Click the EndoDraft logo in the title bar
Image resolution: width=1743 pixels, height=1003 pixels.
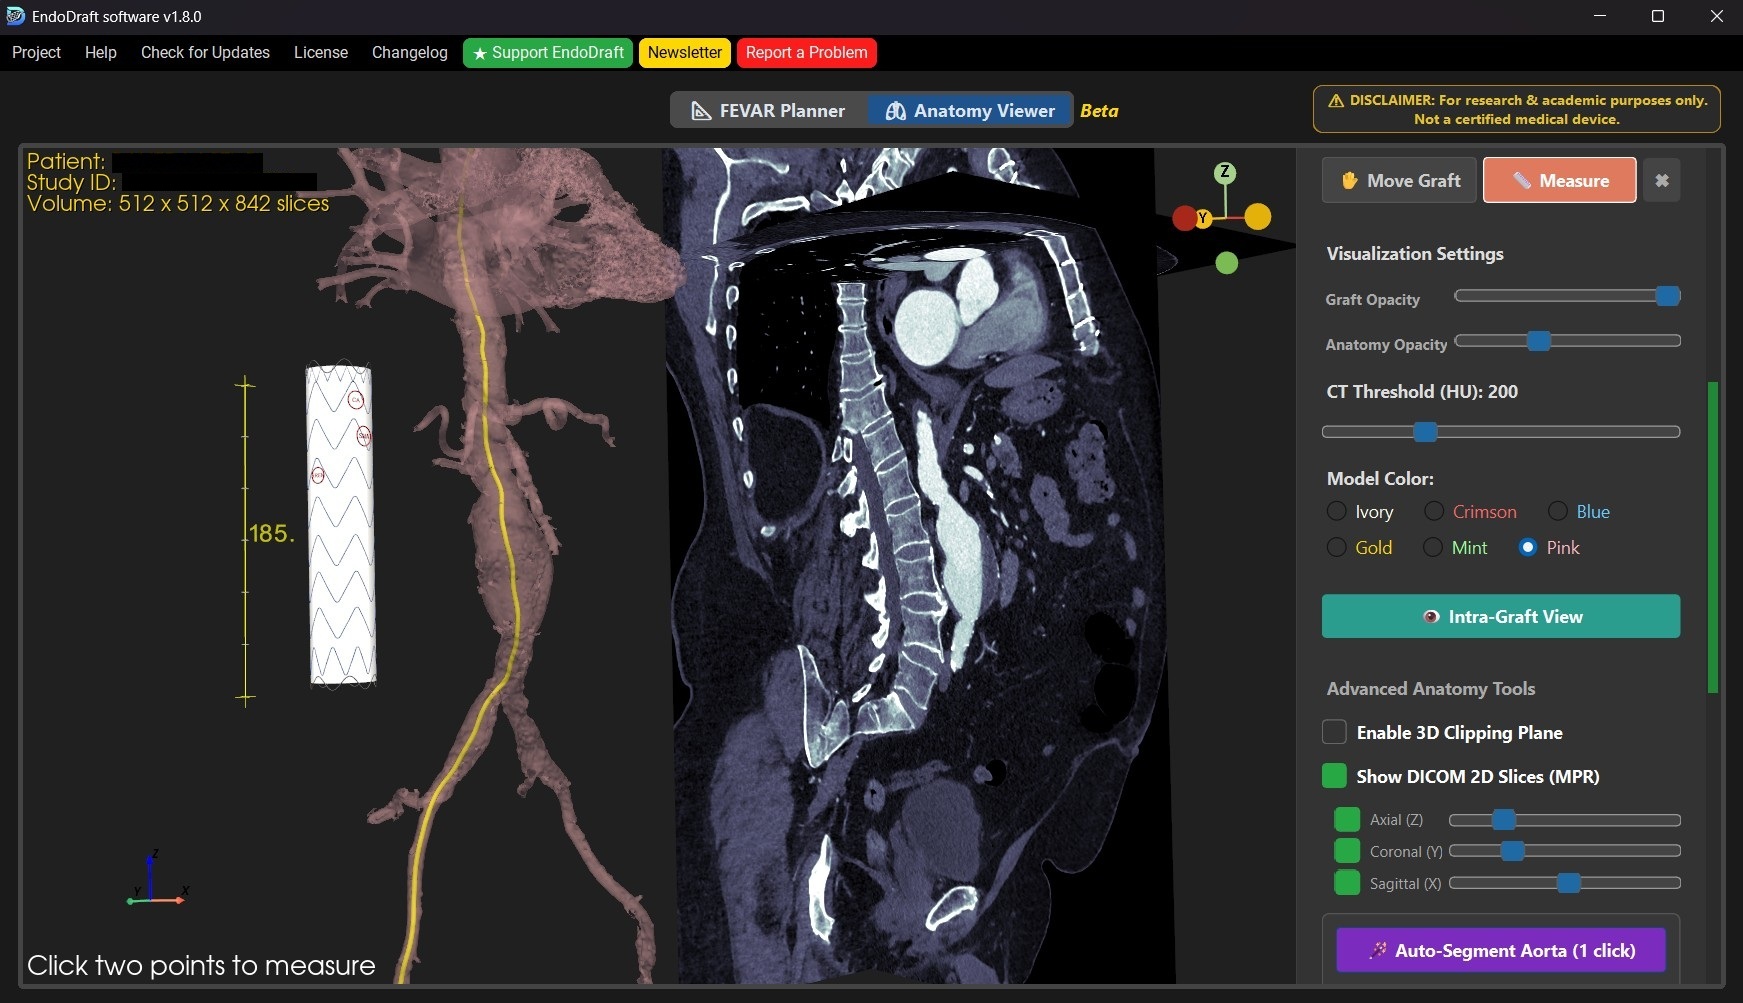[14, 16]
